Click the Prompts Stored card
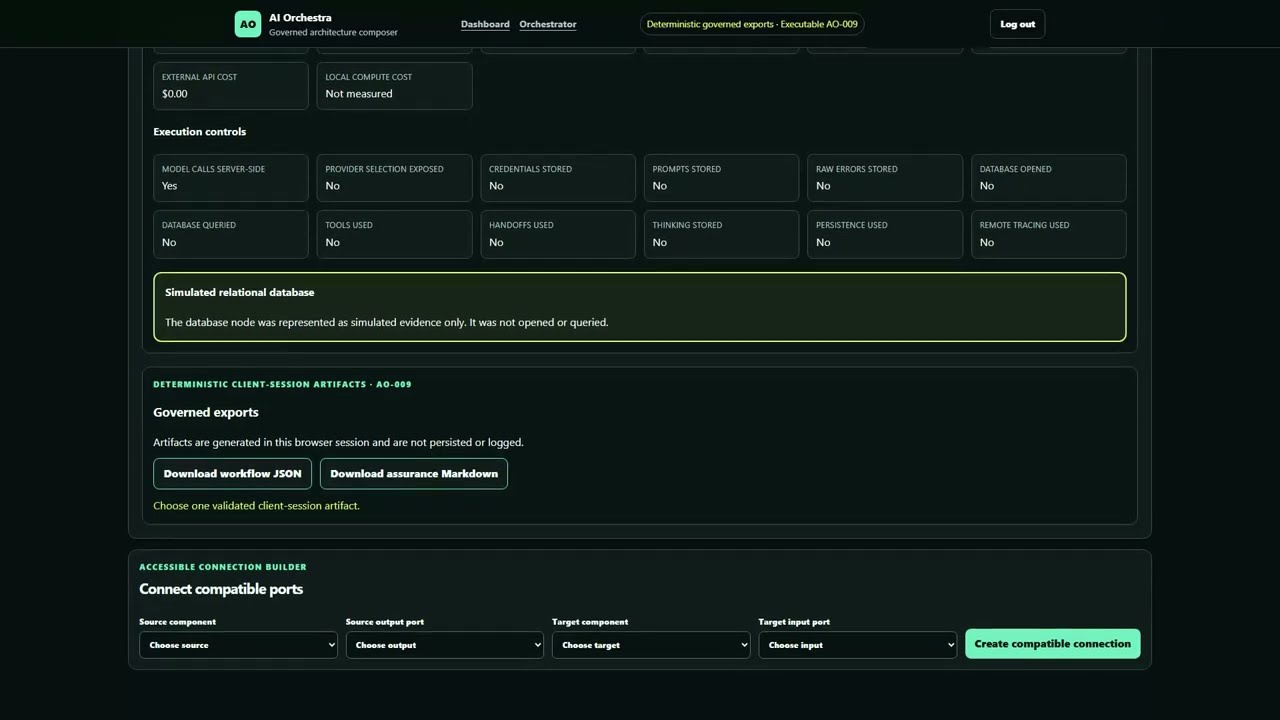 pos(721,178)
